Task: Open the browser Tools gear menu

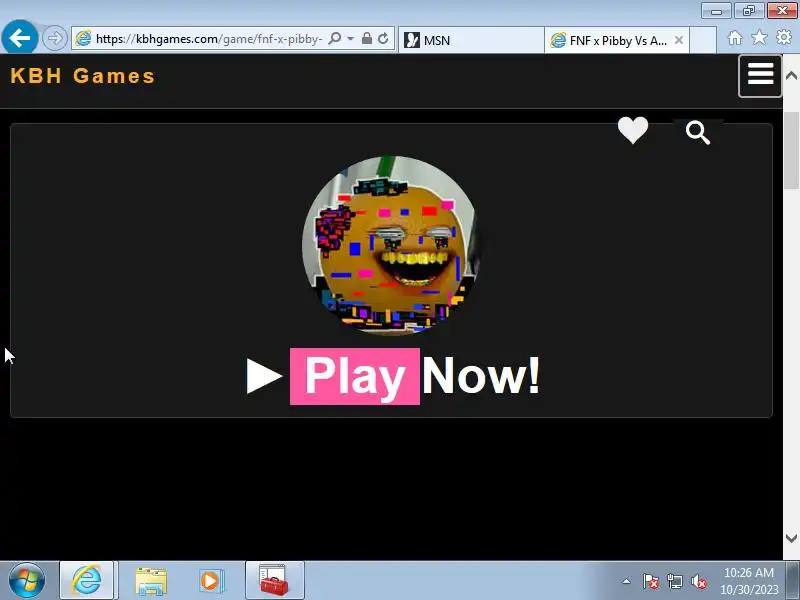Action: pos(784,38)
